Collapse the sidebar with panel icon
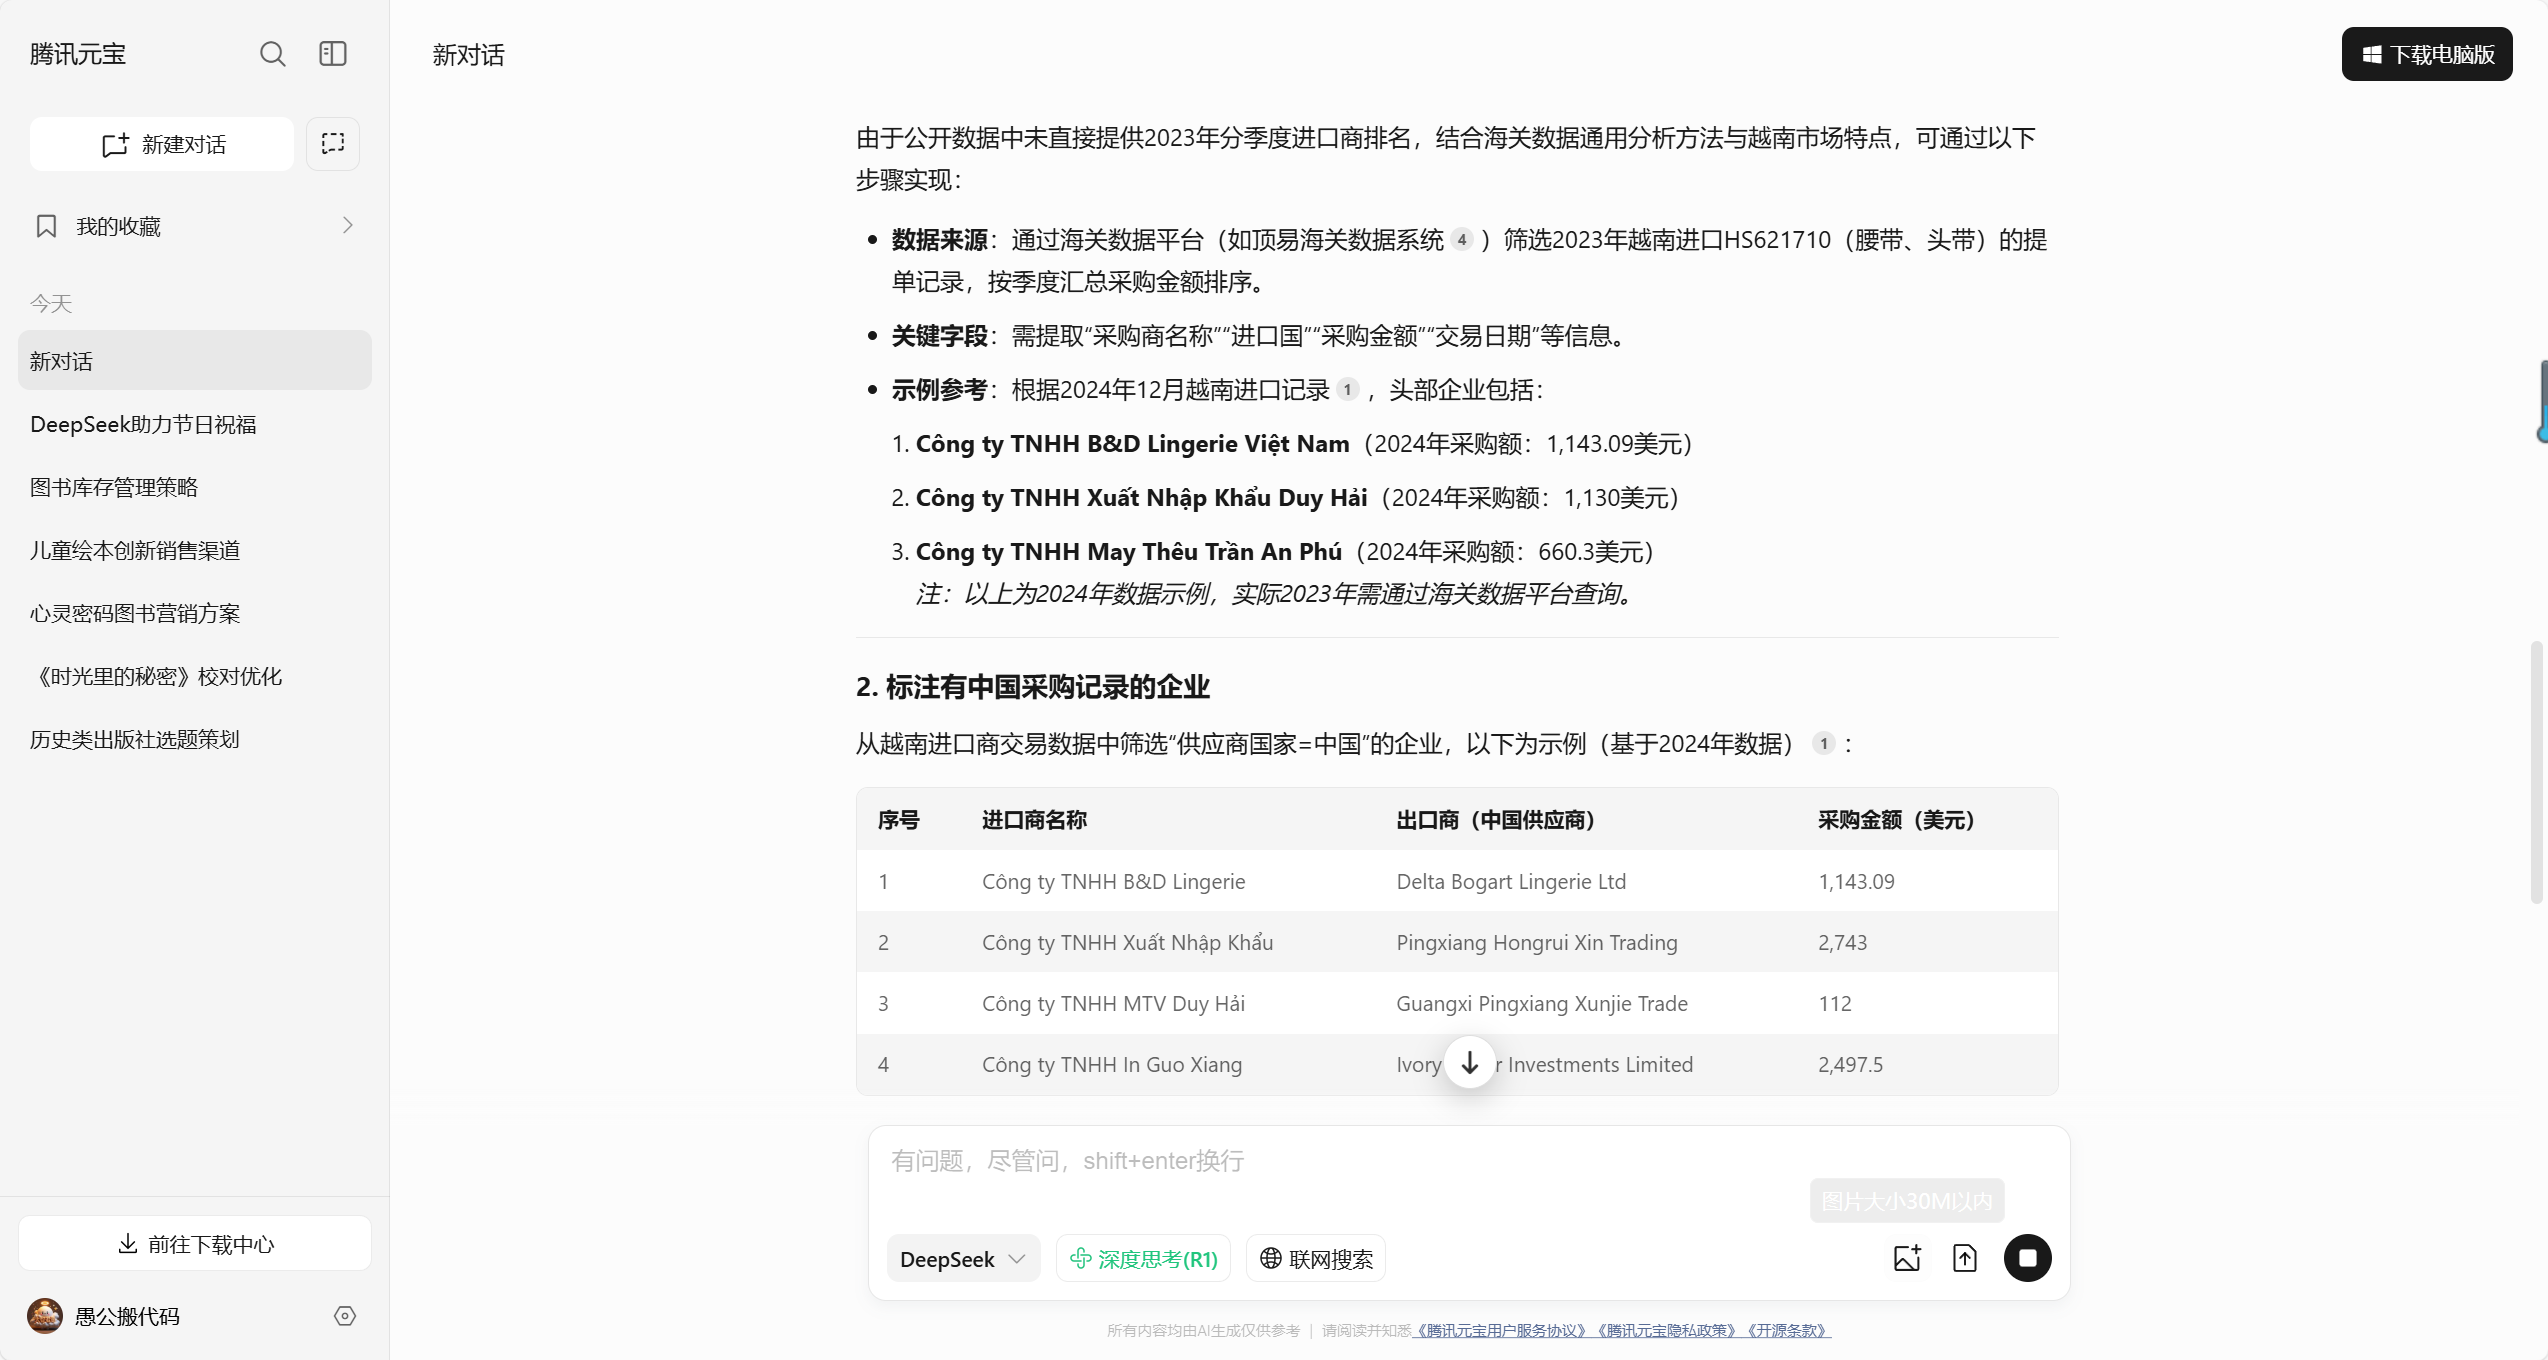The height and width of the screenshot is (1360, 2548). tap(332, 54)
